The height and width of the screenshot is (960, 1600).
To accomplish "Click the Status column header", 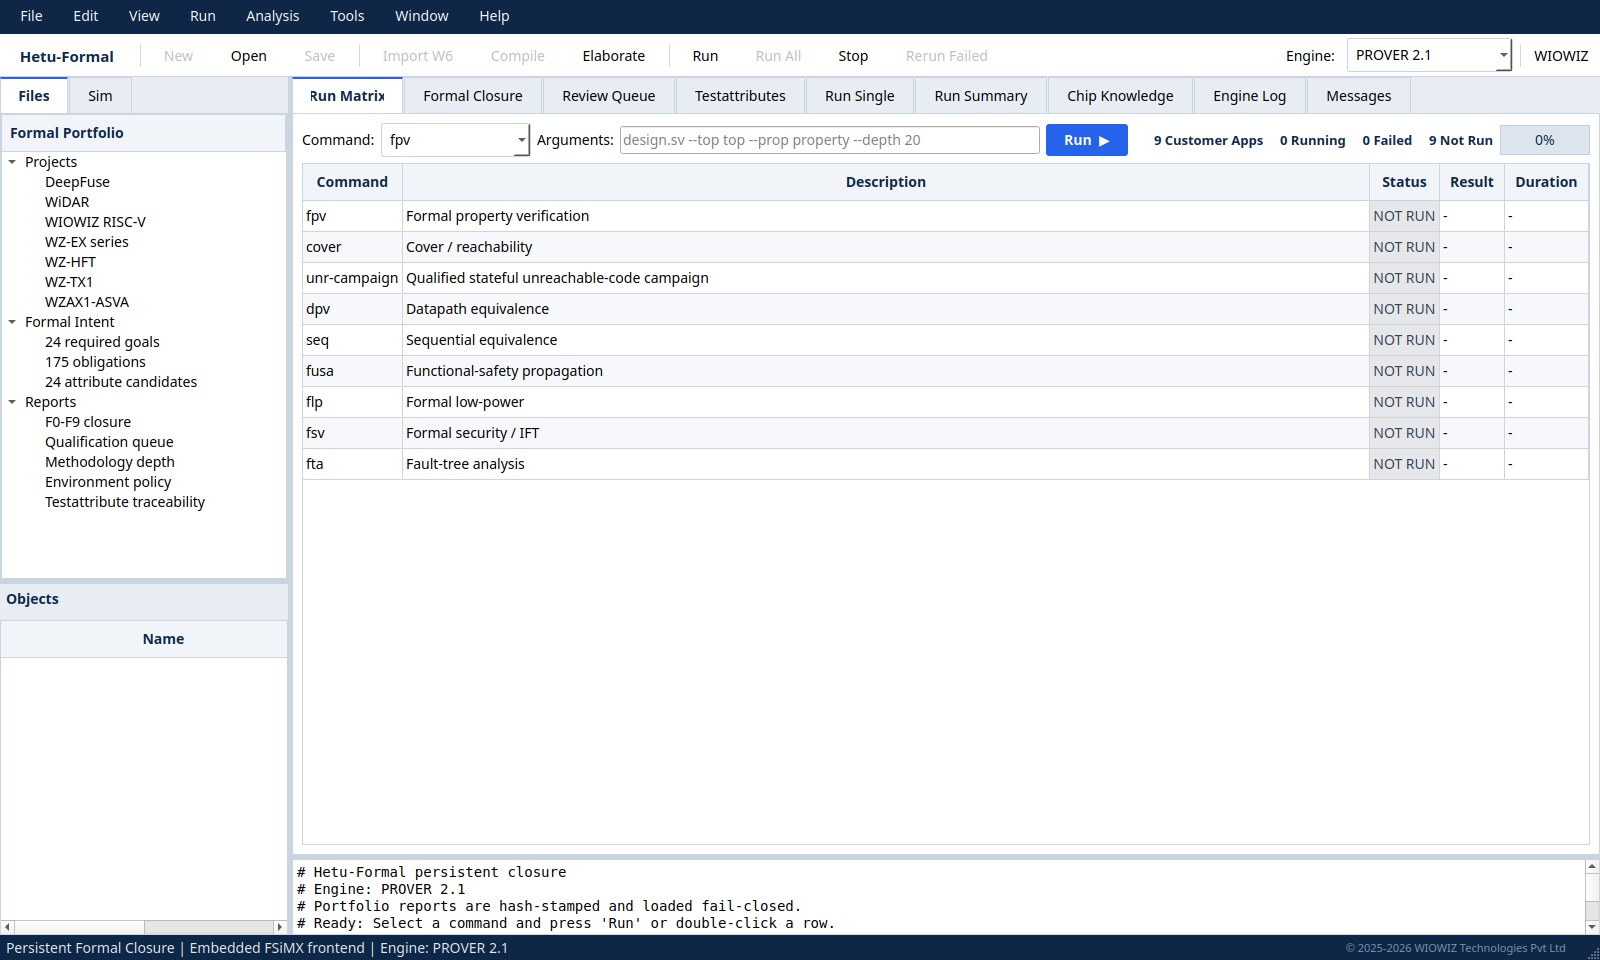I will [x=1404, y=182].
